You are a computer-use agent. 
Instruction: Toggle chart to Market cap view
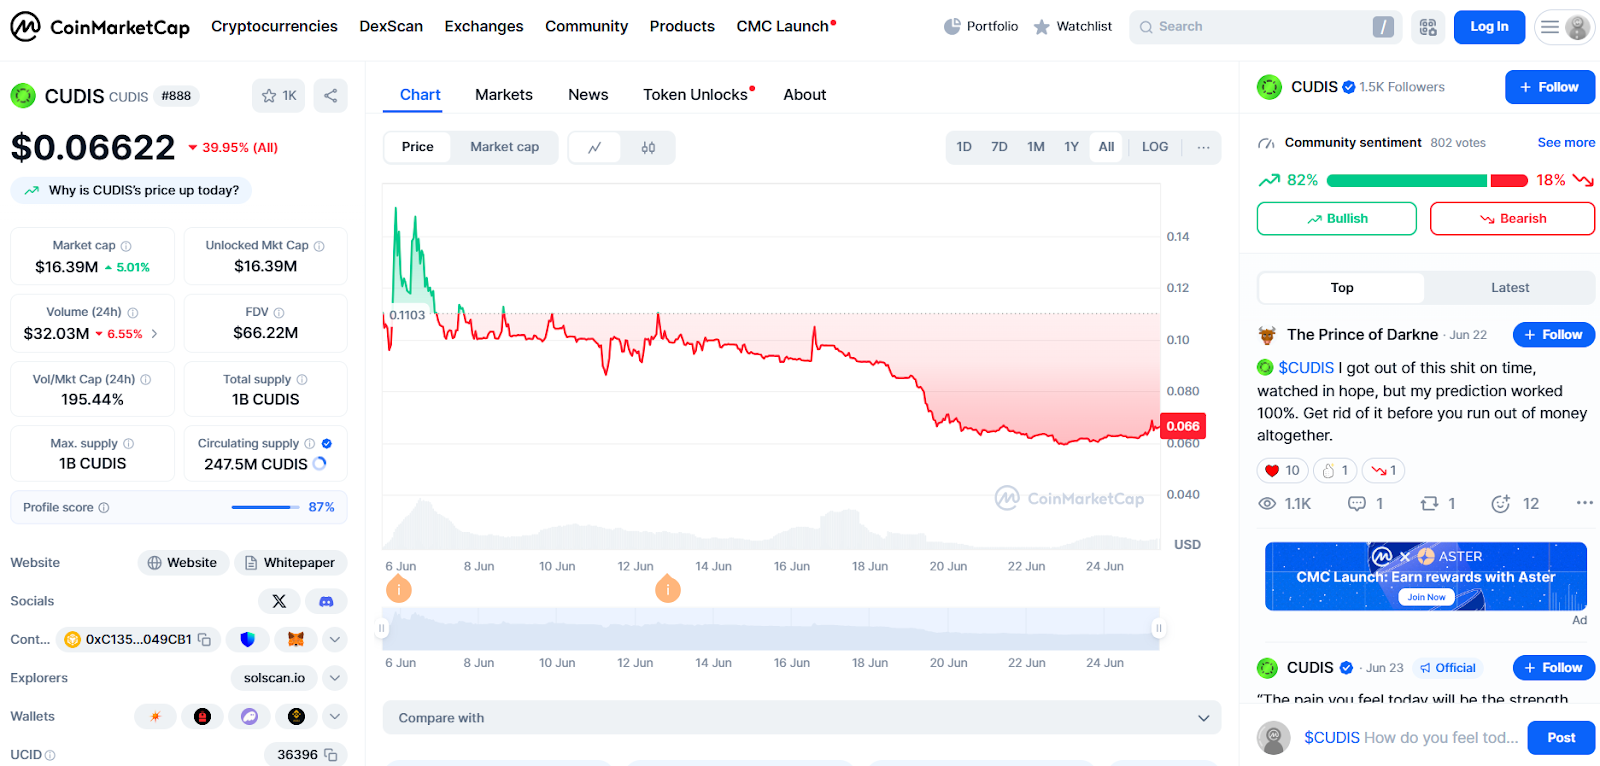pos(505,147)
